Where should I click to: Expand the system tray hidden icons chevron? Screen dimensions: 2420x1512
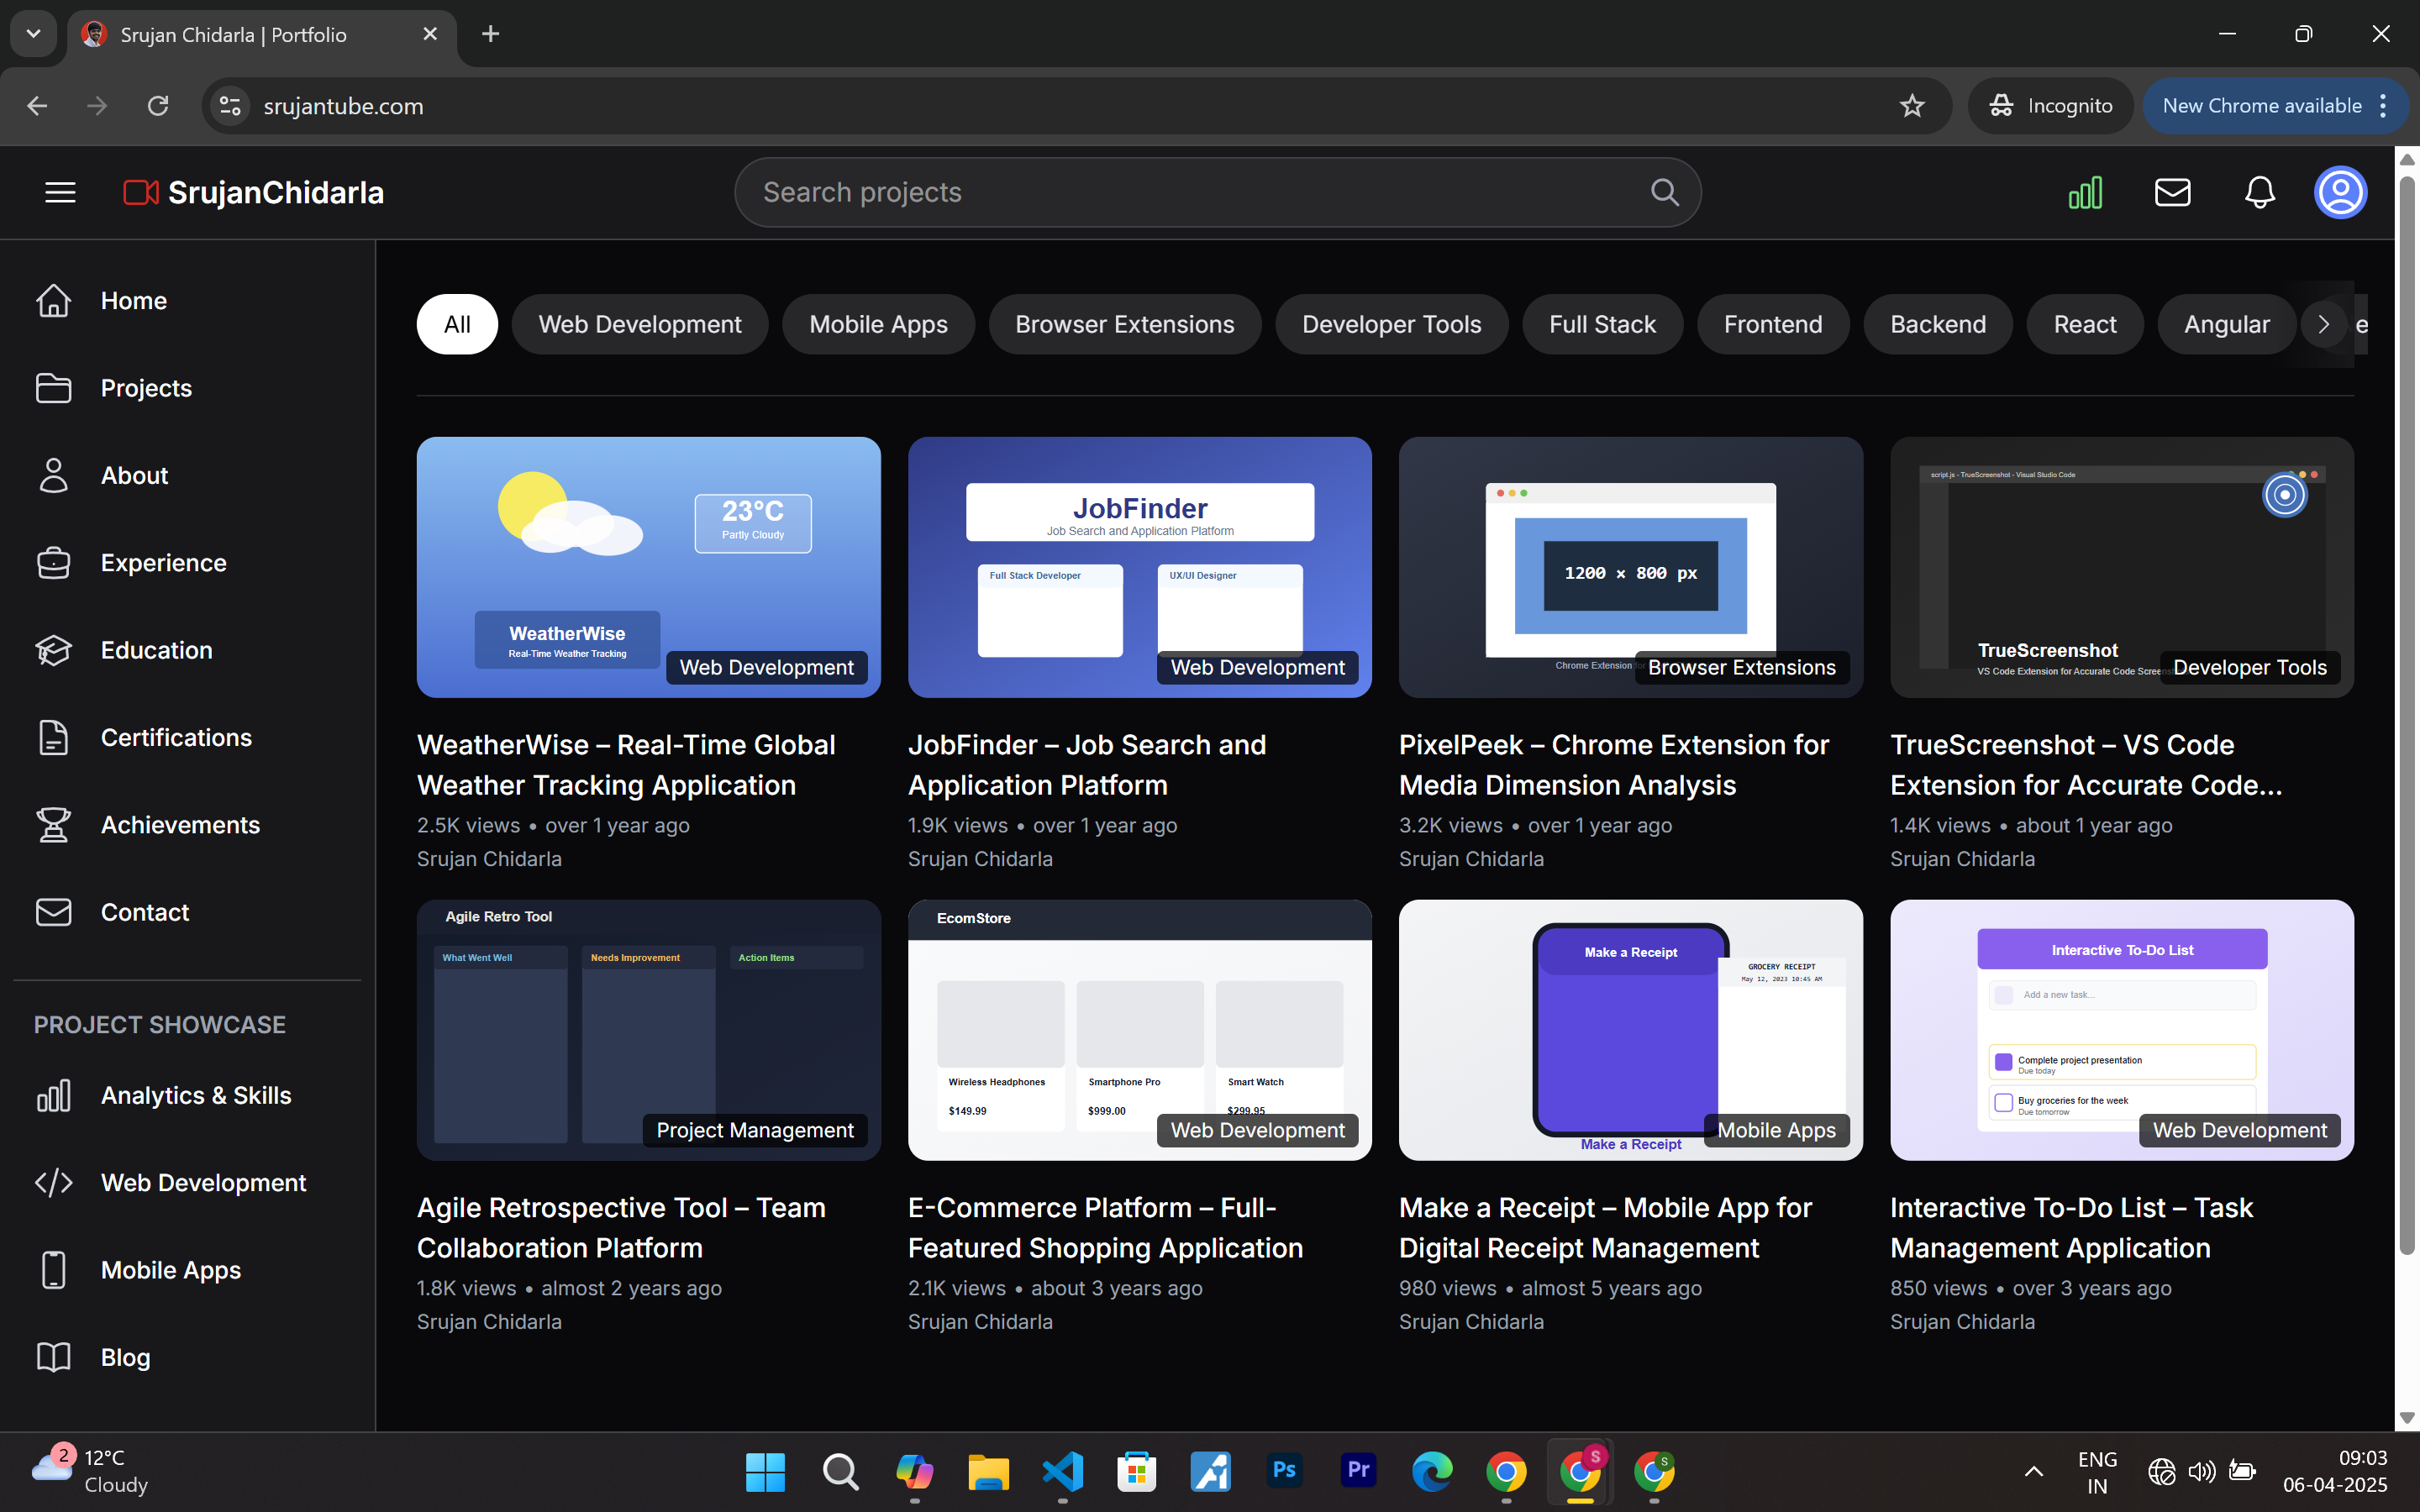coord(2033,1471)
